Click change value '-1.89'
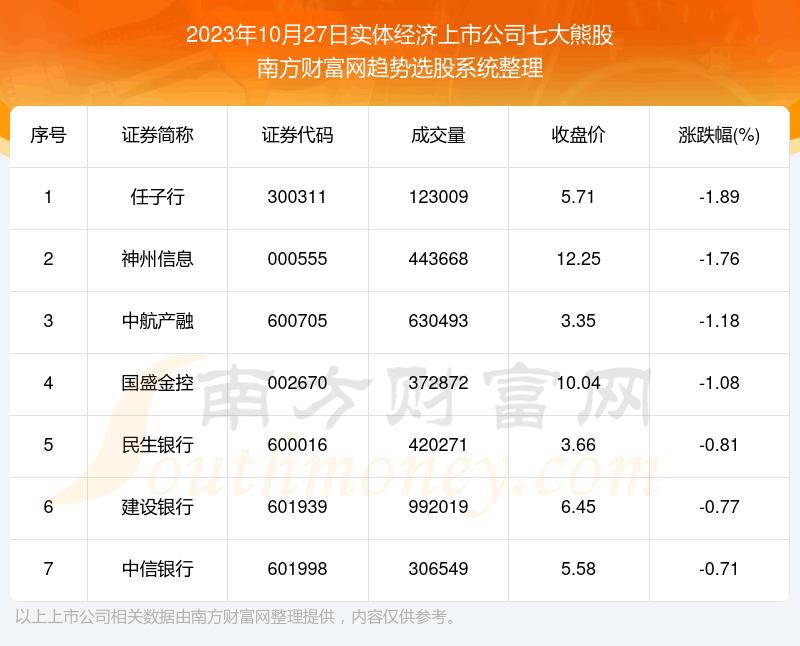The width and height of the screenshot is (800, 646). click(x=719, y=197)
